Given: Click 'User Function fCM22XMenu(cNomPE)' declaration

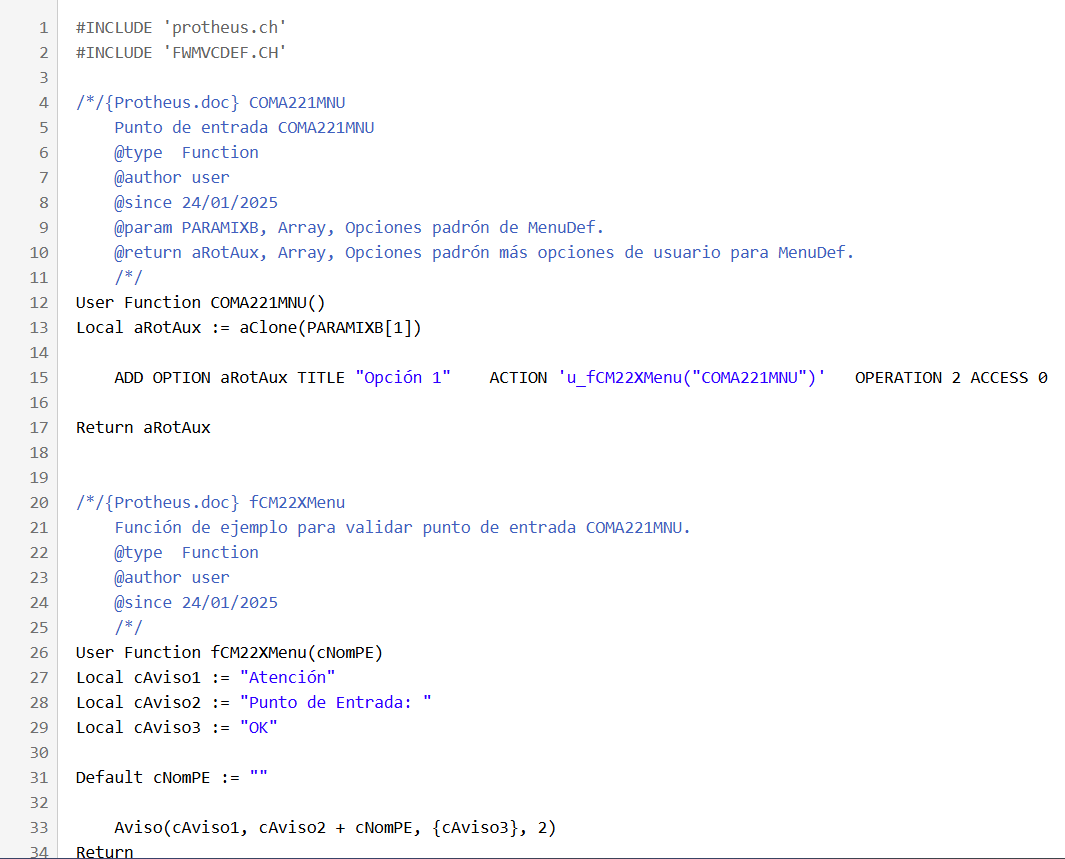Looking at the screenshot, I should (x=230, y=653).
